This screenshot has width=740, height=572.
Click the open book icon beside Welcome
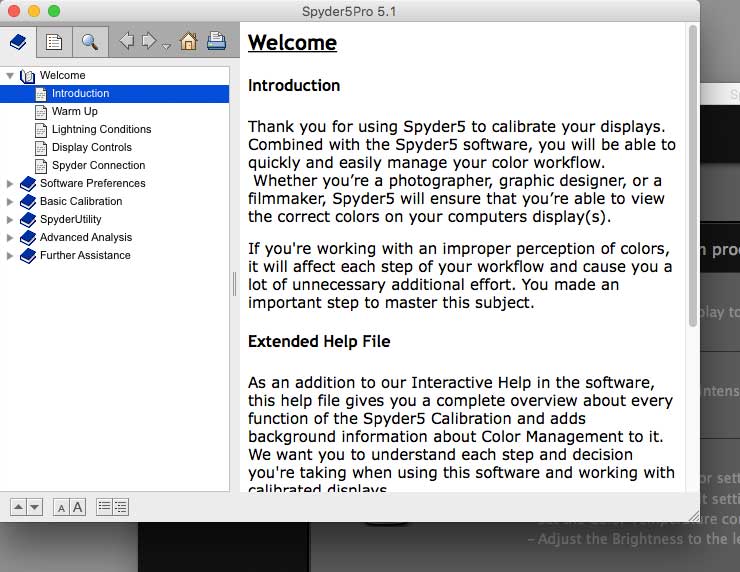(x=27, y=76)
